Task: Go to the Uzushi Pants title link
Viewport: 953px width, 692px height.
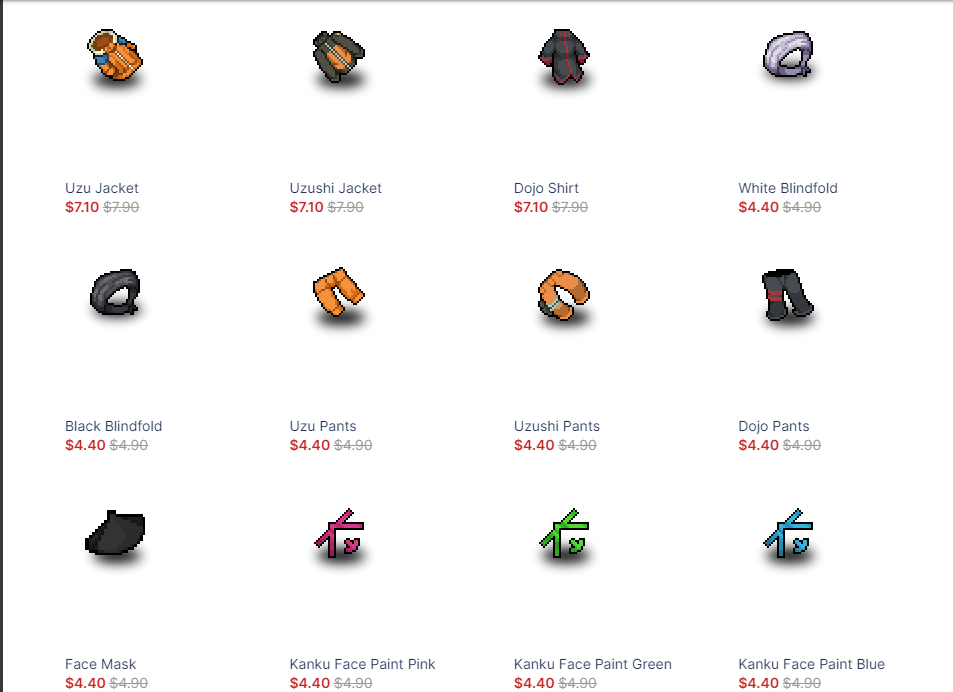Action: [557, 427]
